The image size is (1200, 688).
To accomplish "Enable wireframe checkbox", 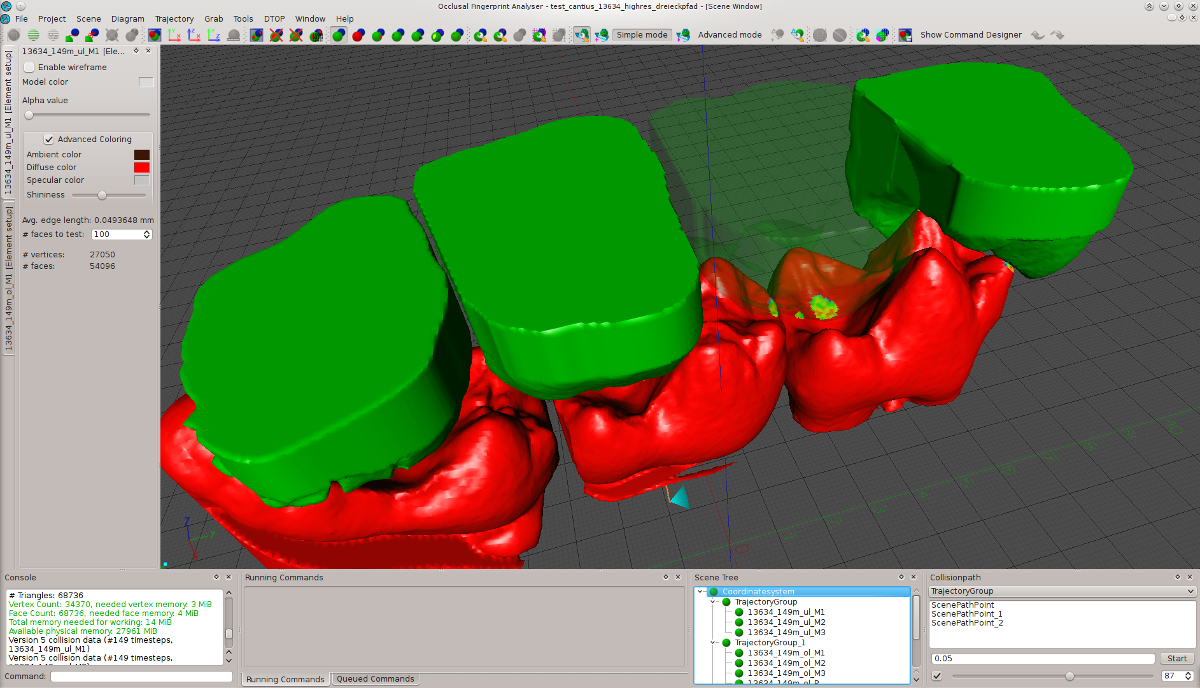I will pos(29,67).
